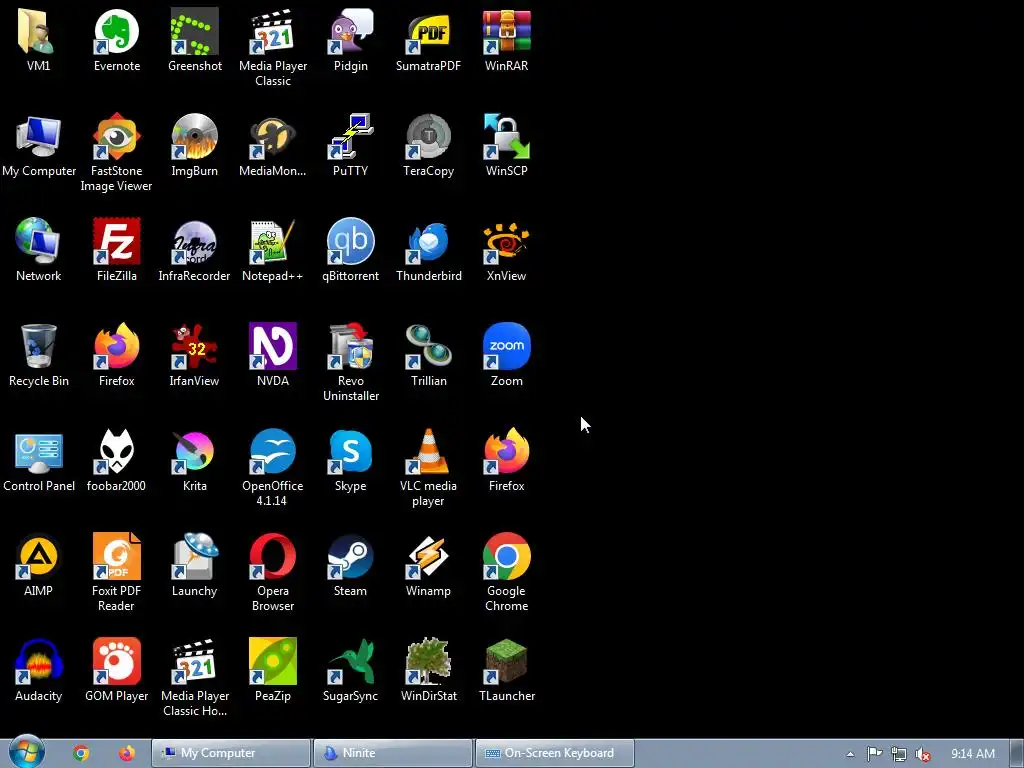Launch Firefox from the taskbar quick launch

point(127,753)
